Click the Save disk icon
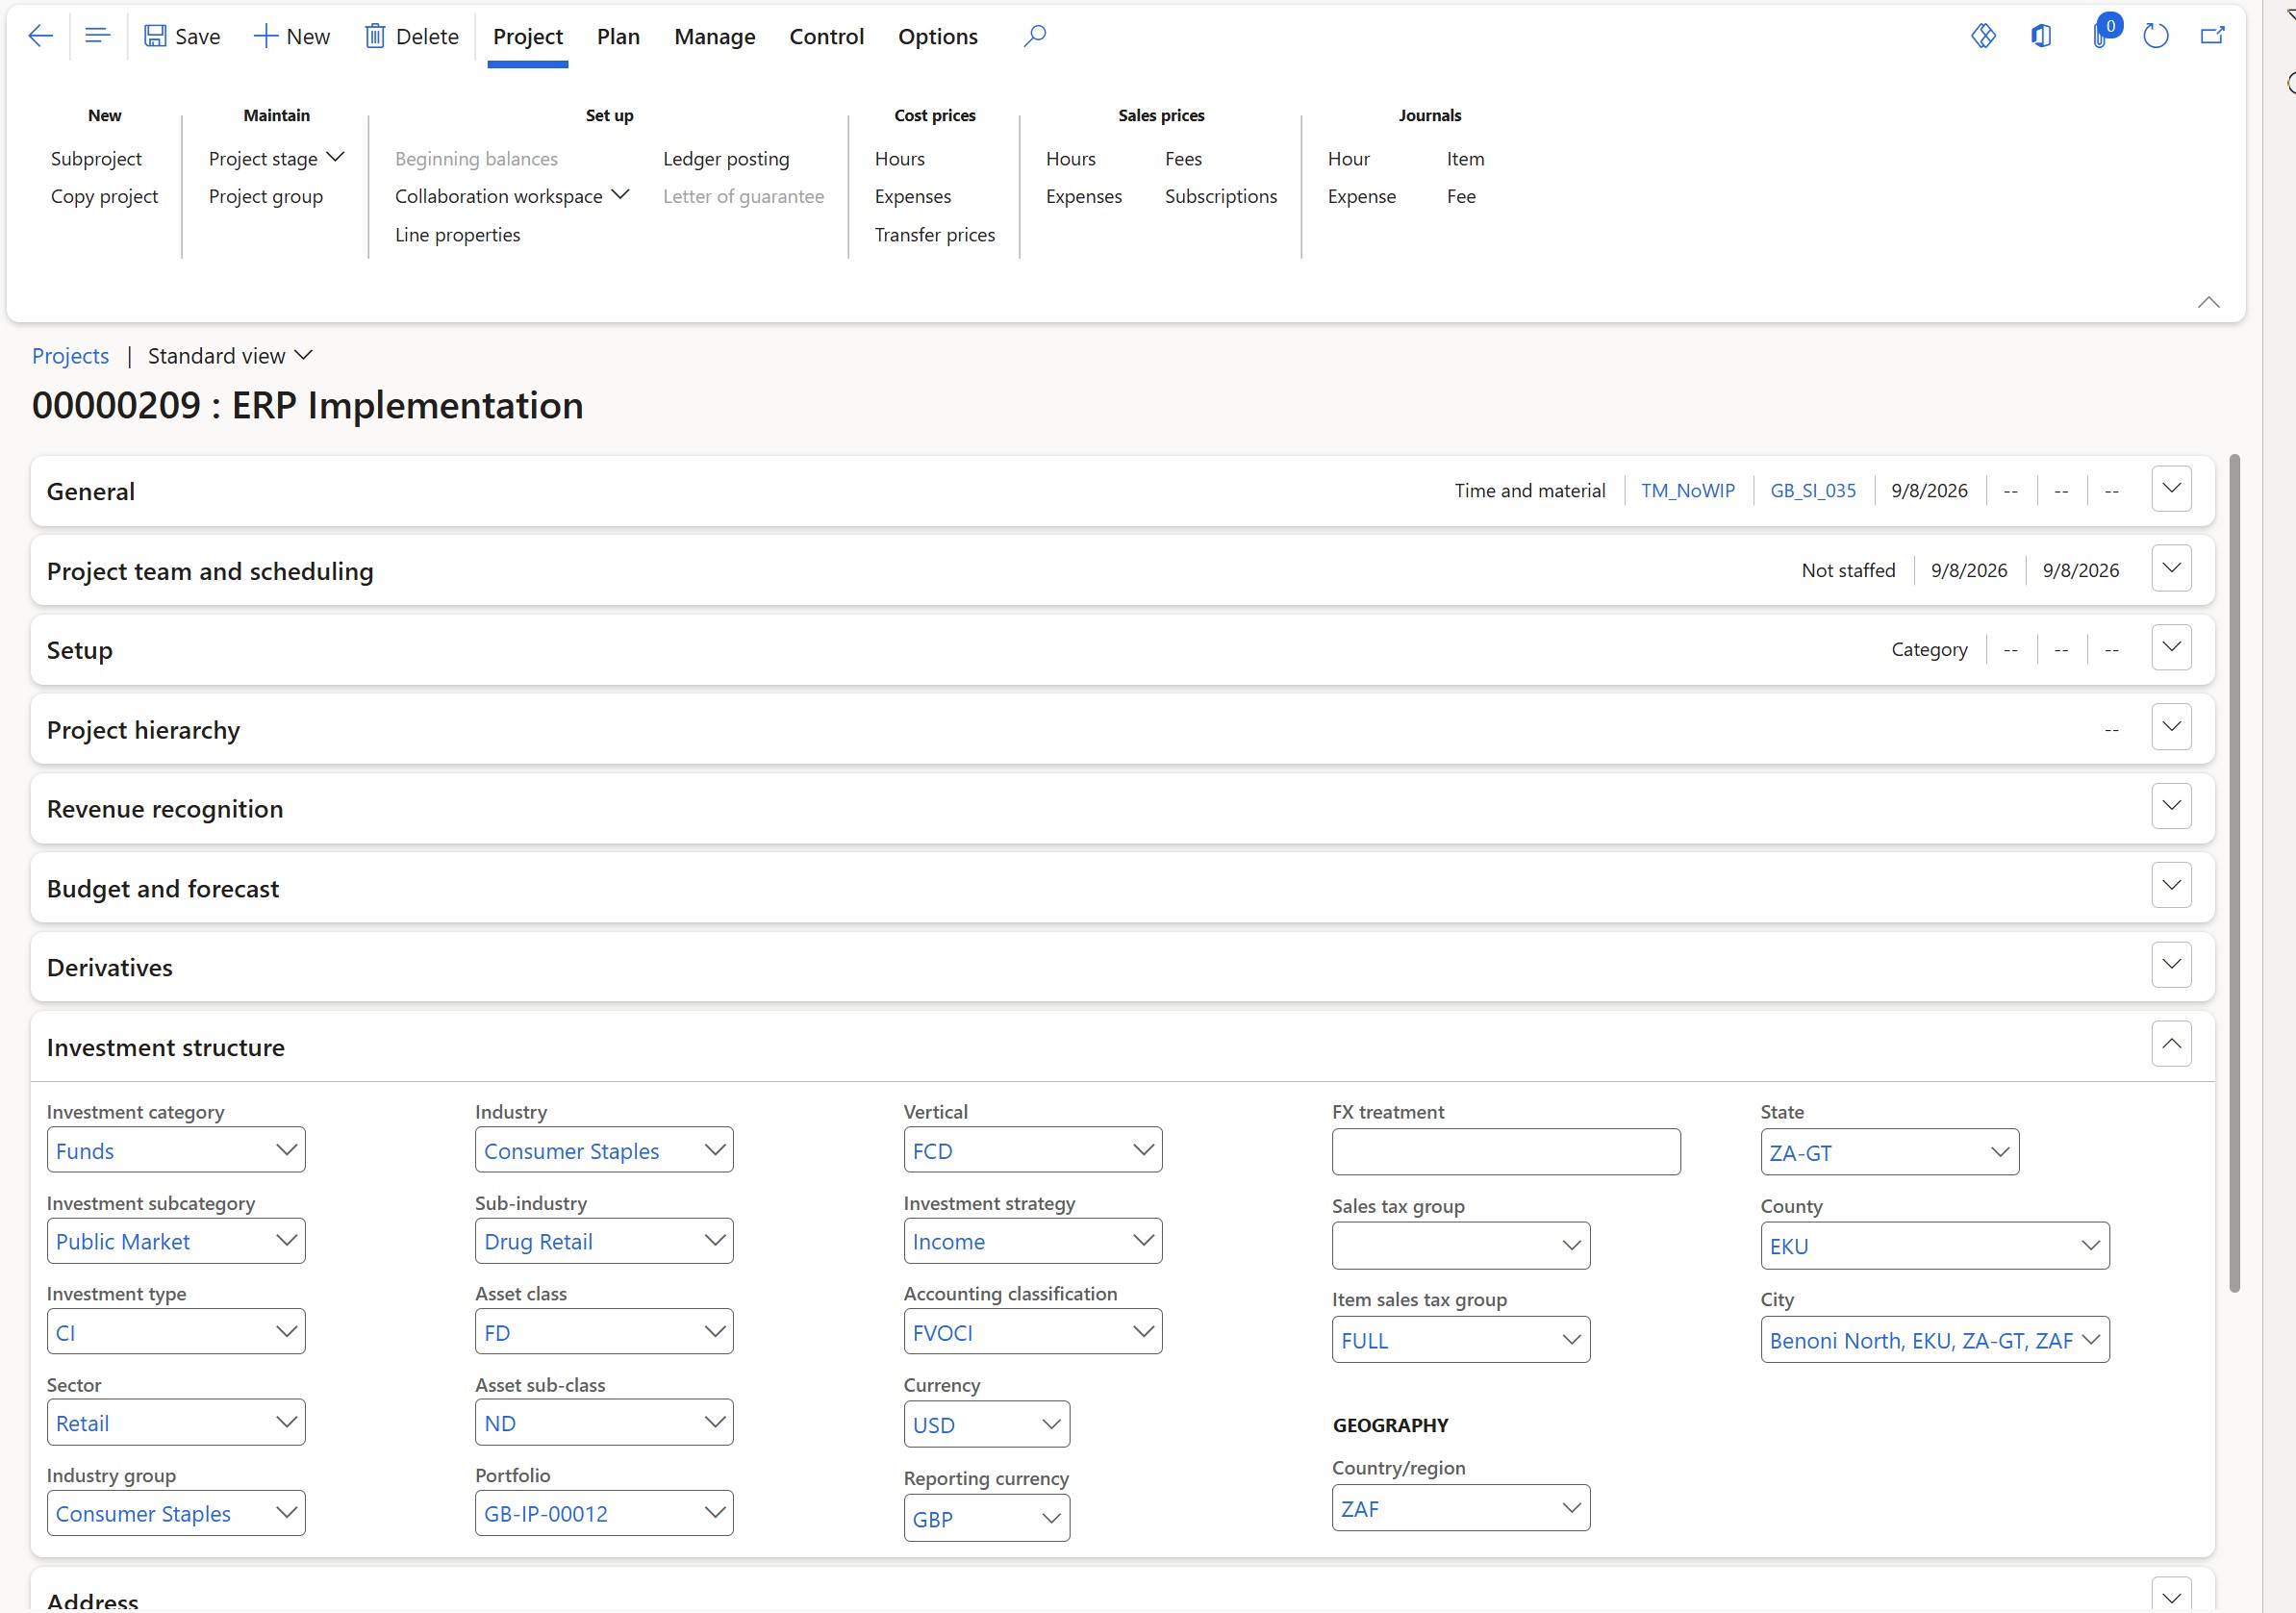2296x1613 pixels. point(155,36)
